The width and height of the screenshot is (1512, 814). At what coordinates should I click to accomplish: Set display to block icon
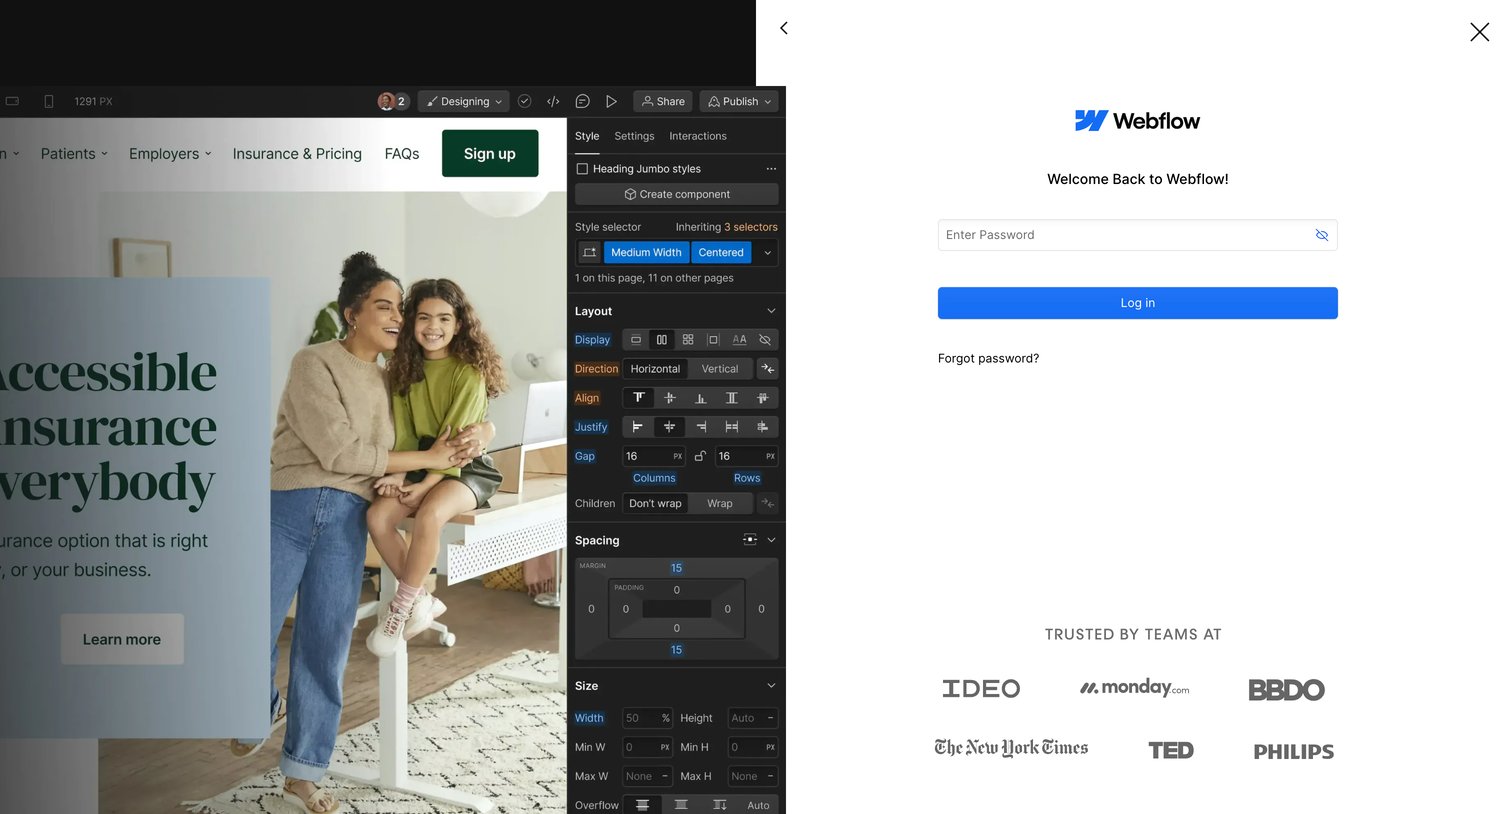[x=635, y=340]
